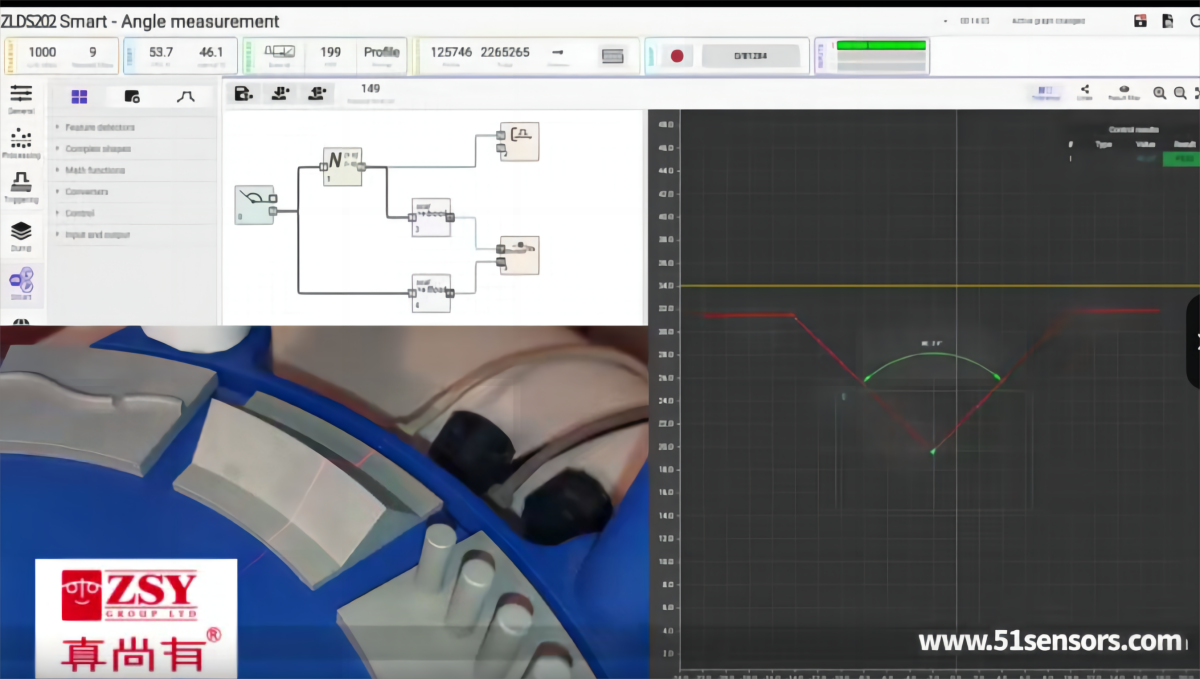Viewport: 1200px width, 679px height.
Task: Click the green progress bar indicator
Action: [880, 45]
